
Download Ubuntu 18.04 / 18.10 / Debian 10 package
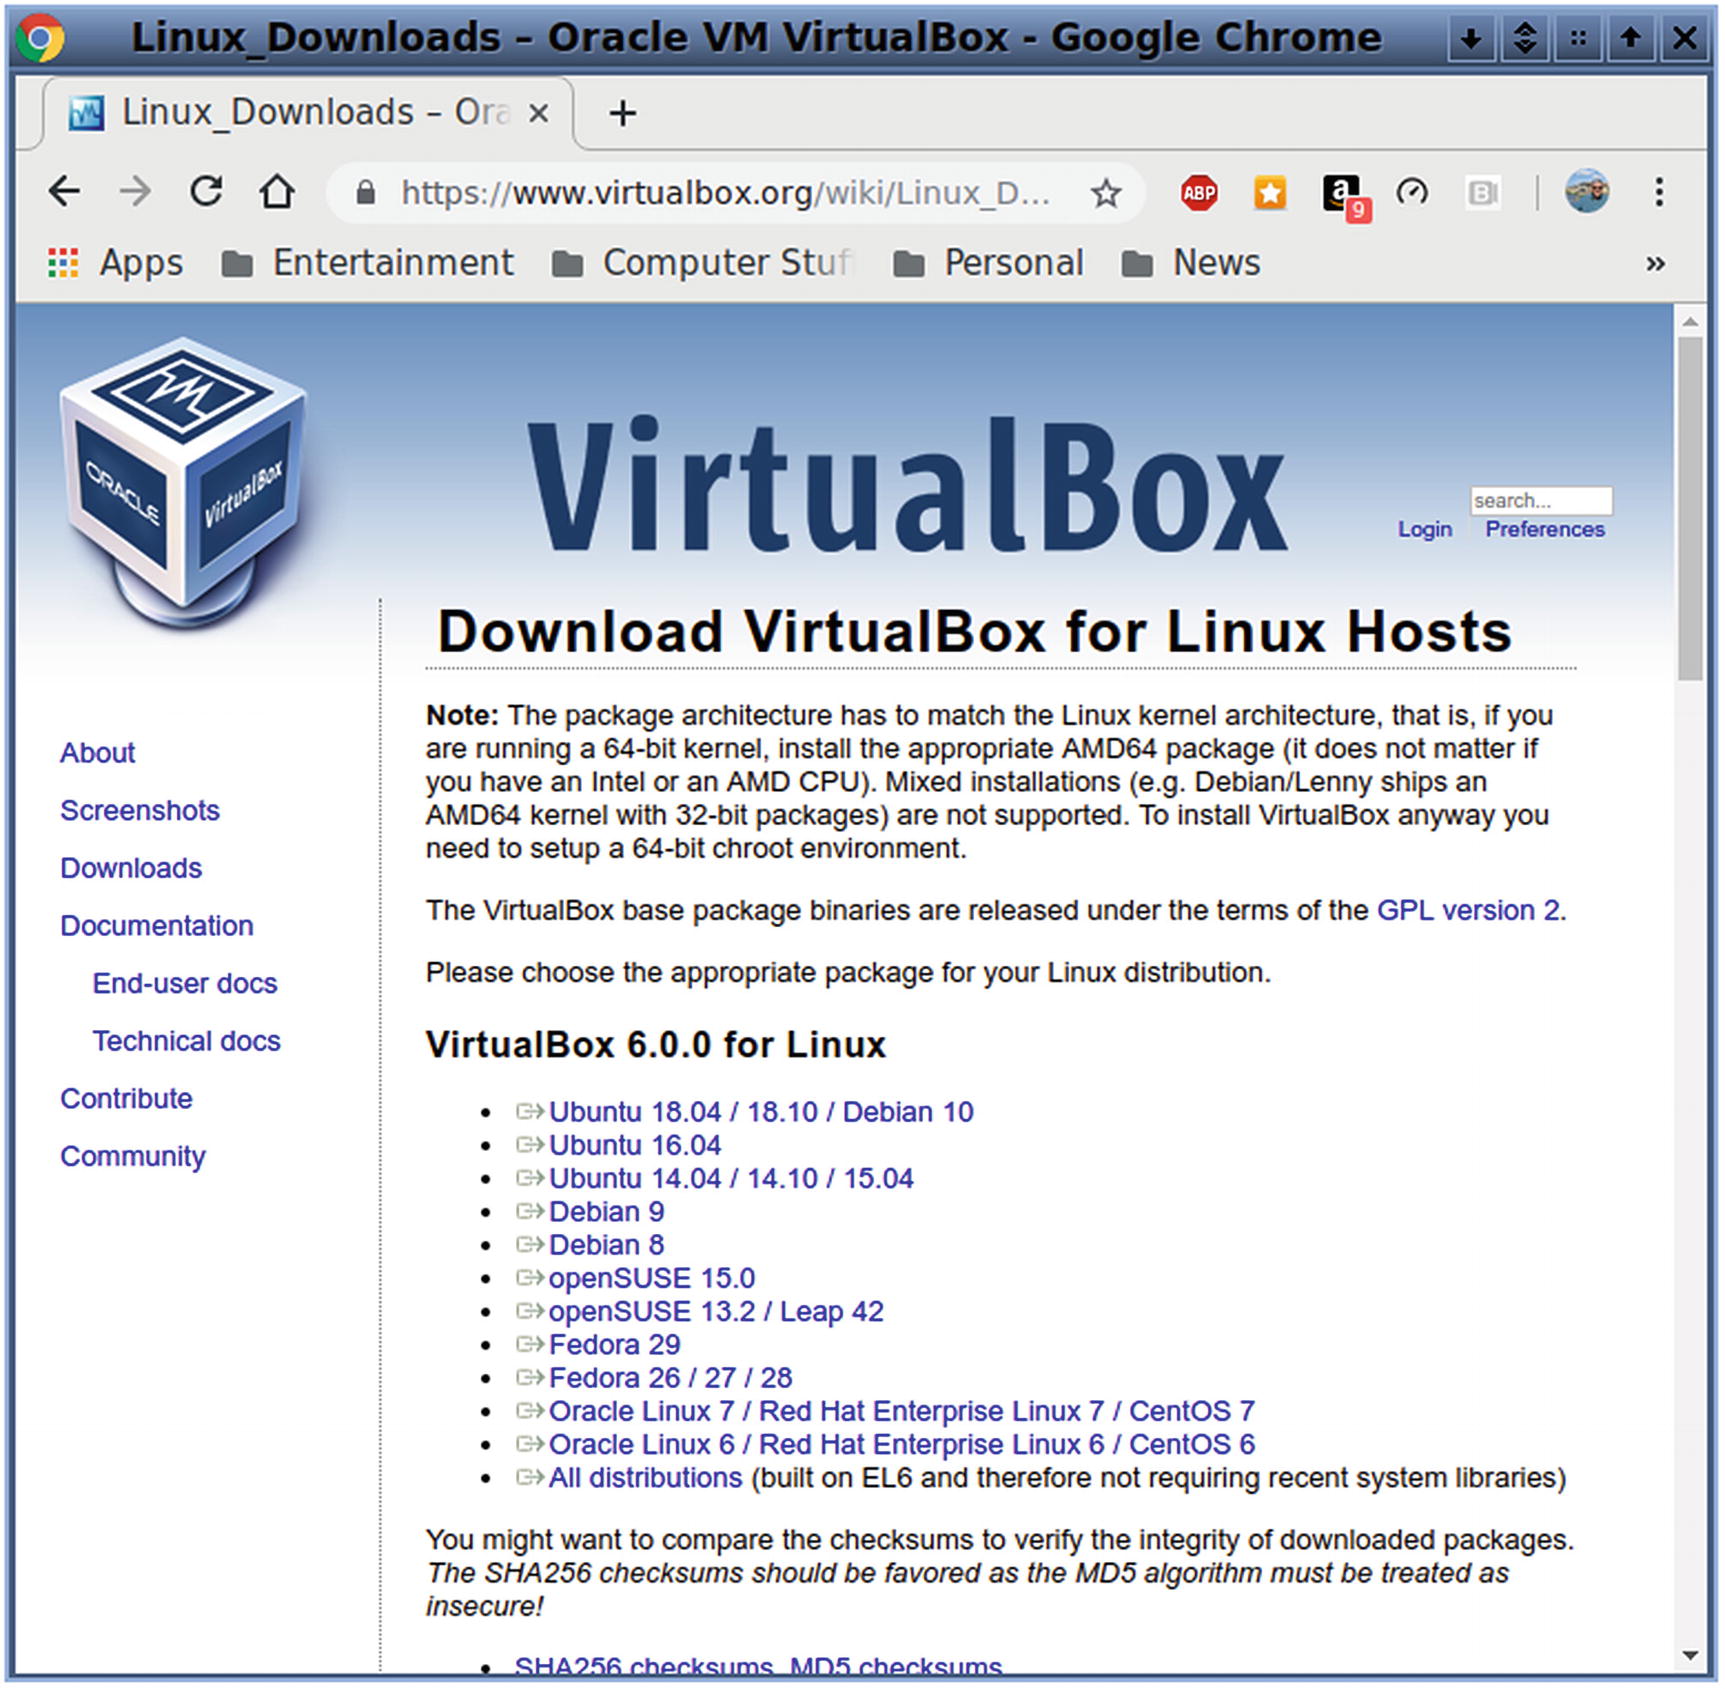point(761,1112)
